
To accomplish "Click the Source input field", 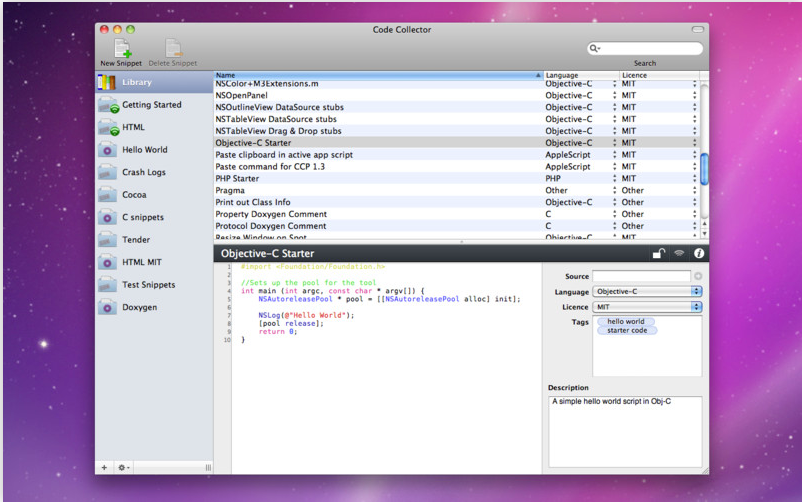I will tap(641, 276).
